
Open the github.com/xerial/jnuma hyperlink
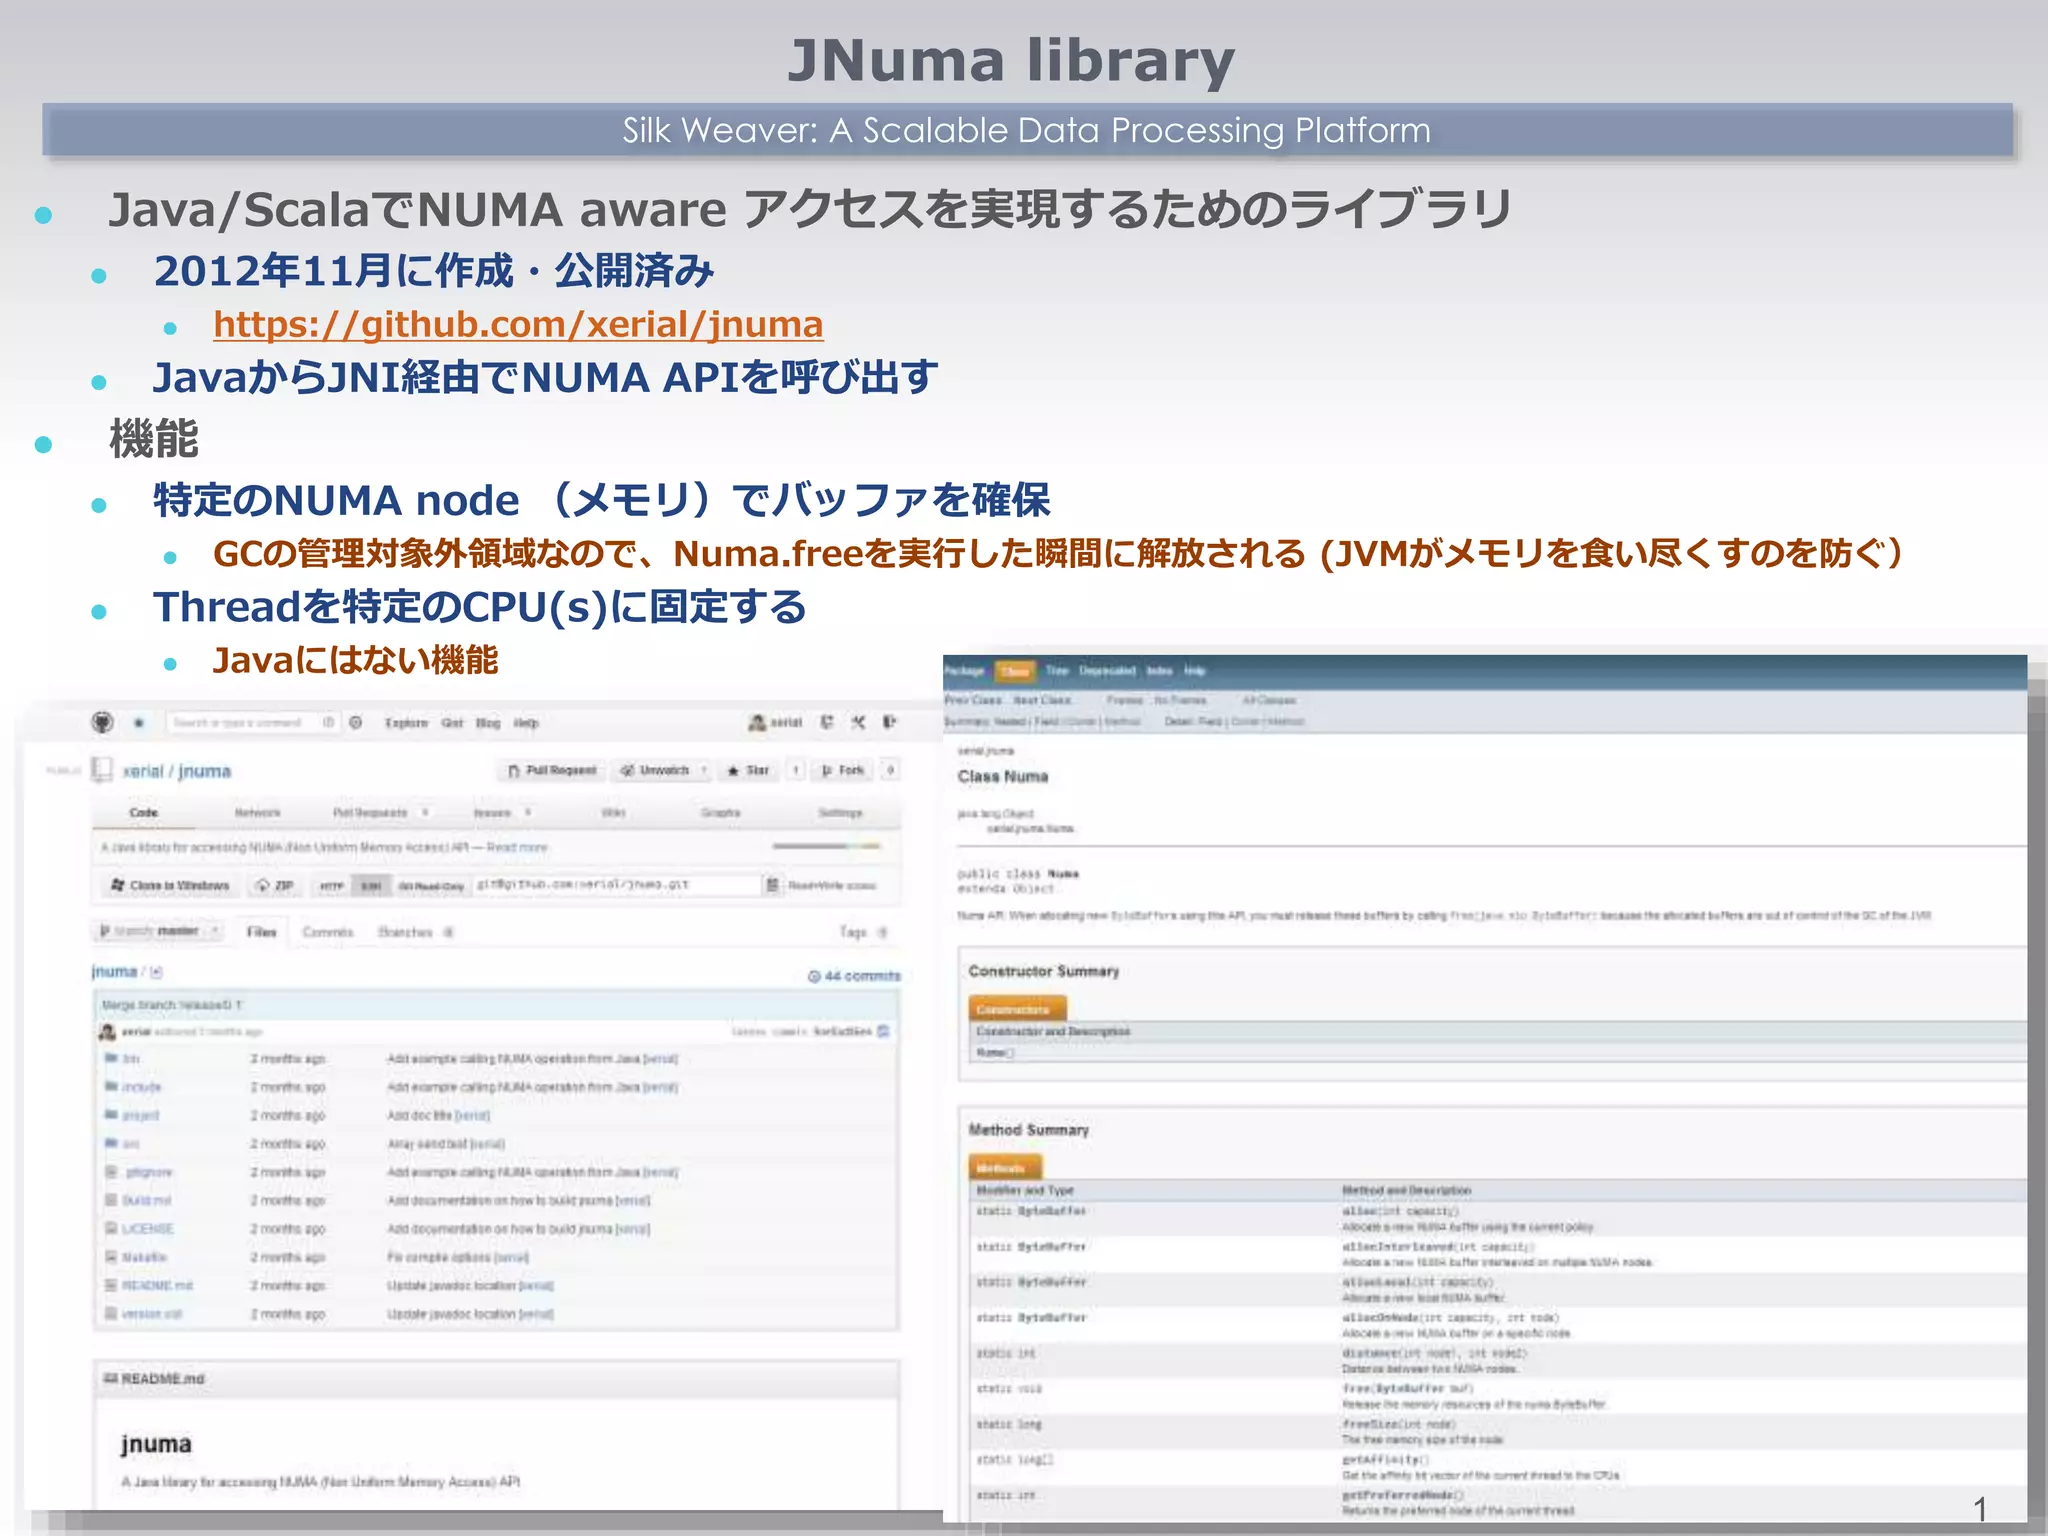click(x=518, y=325)
